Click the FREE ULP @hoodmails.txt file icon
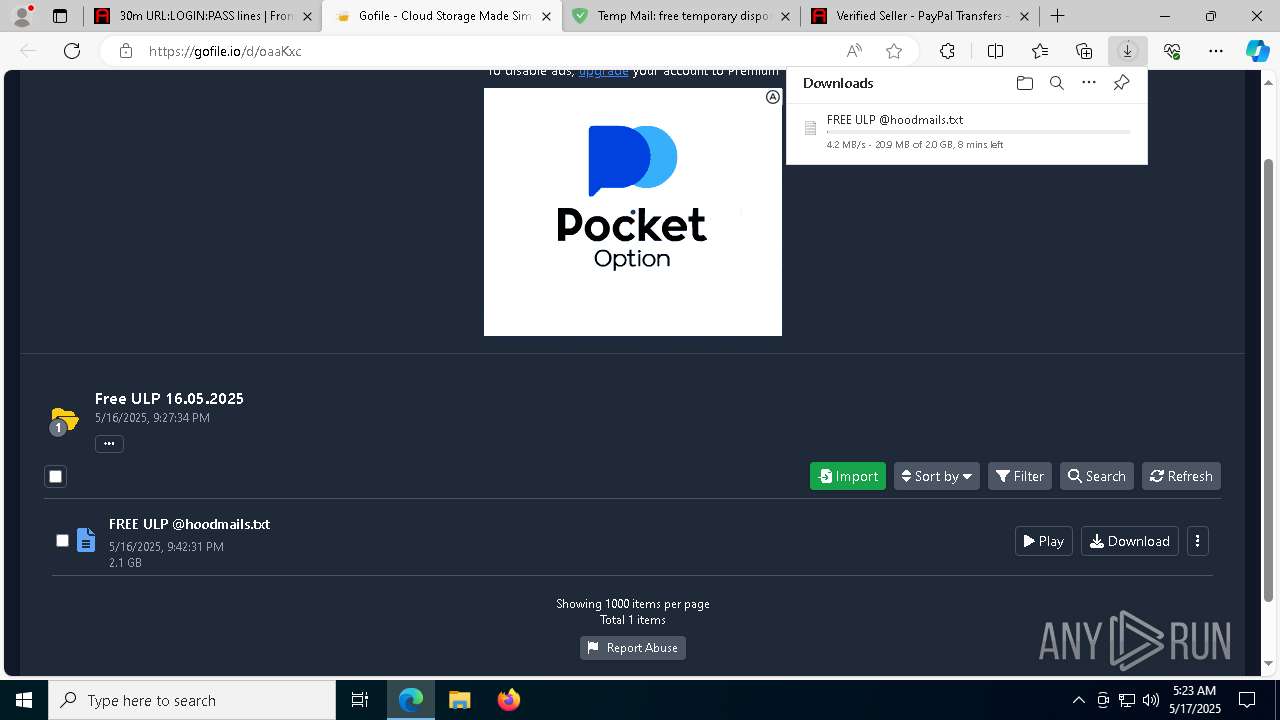1280x720 pixels. 86,540
